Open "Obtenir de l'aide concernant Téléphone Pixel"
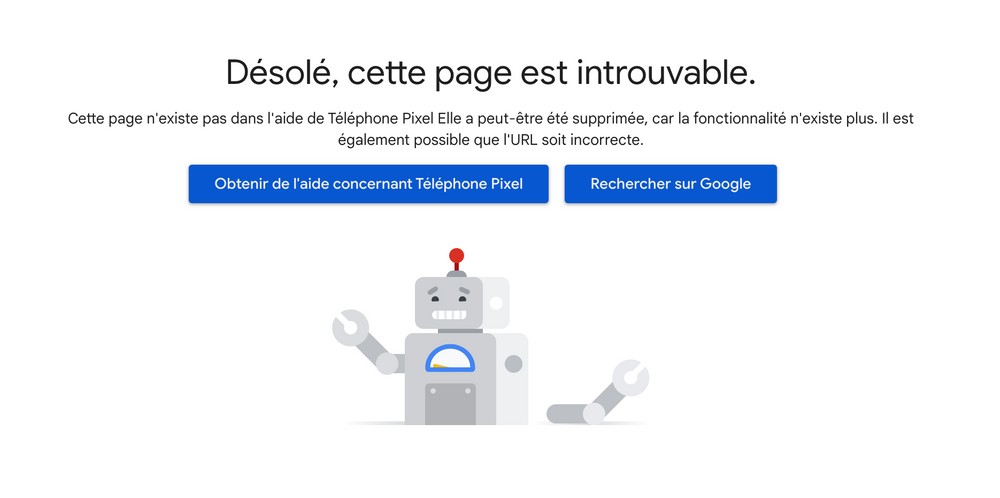 pos(369,184)
